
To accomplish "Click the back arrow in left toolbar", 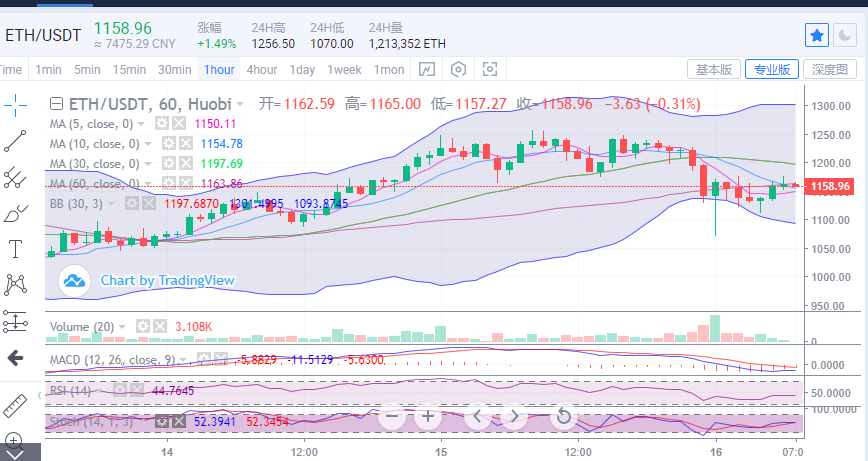I will (x=15, y=358).
